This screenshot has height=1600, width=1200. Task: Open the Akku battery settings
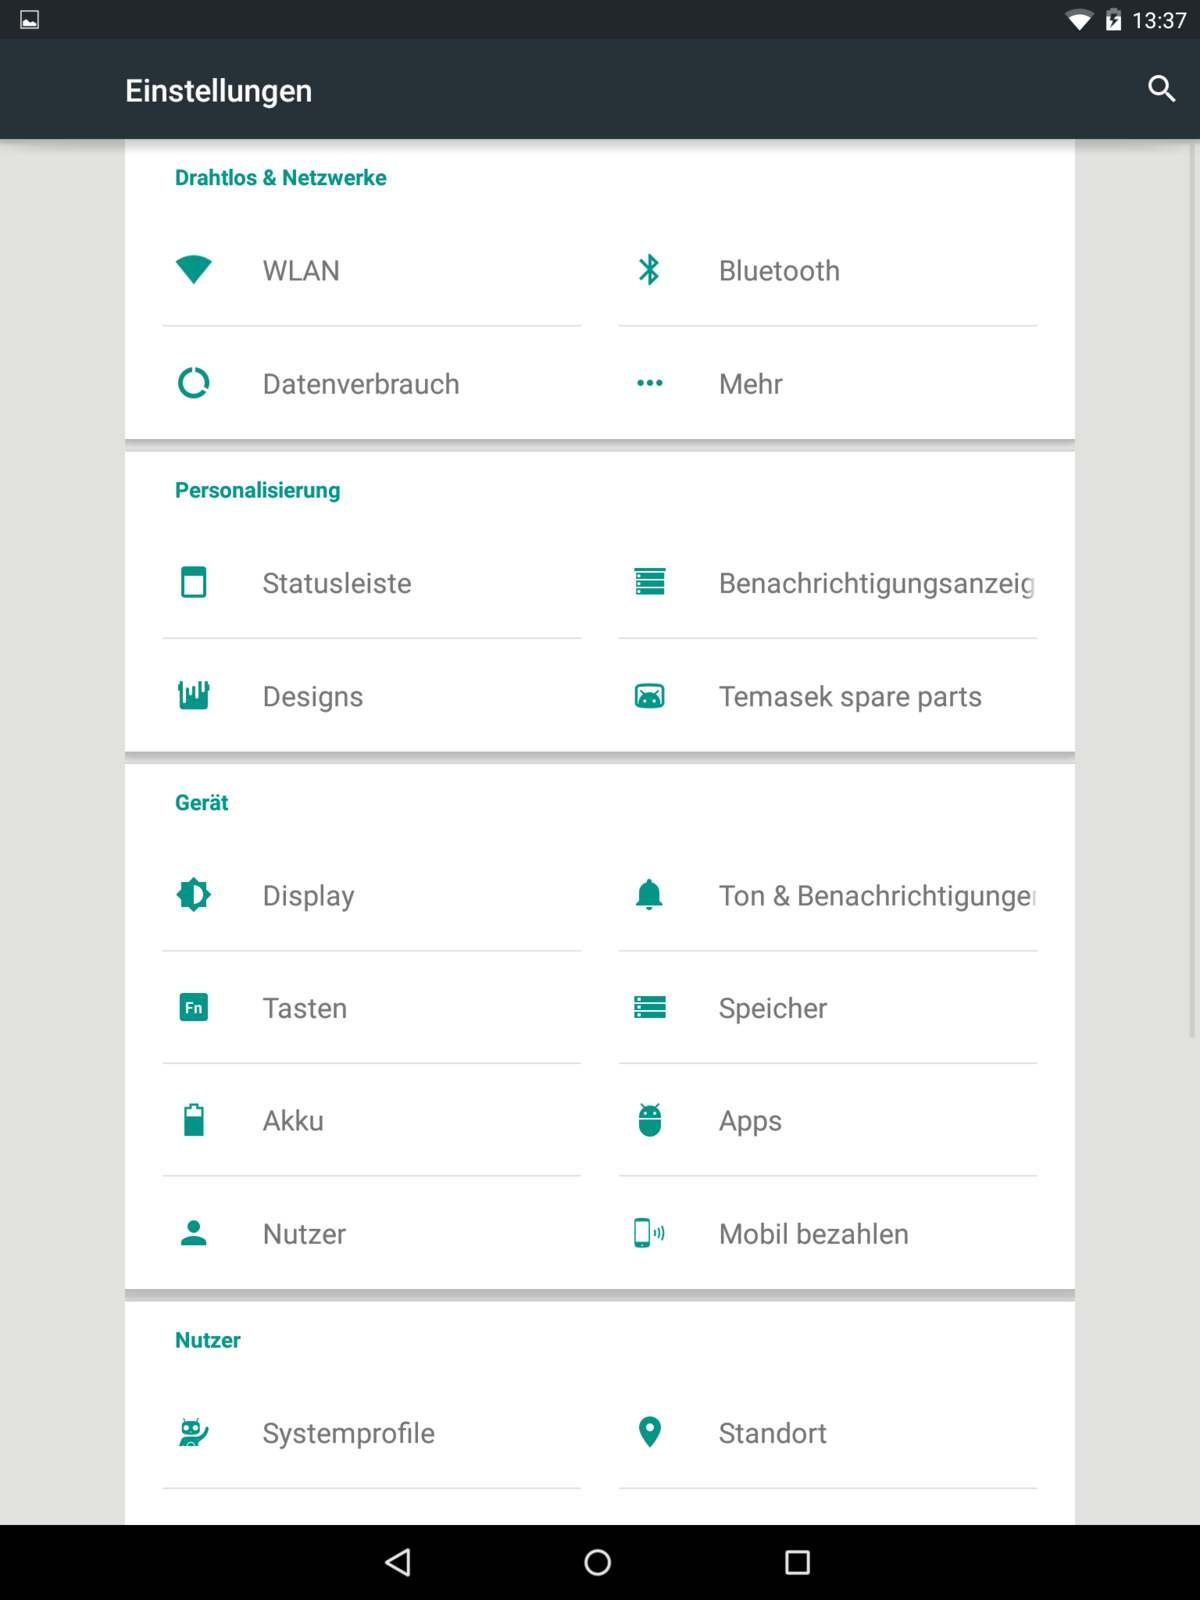tap(293, 1121)
